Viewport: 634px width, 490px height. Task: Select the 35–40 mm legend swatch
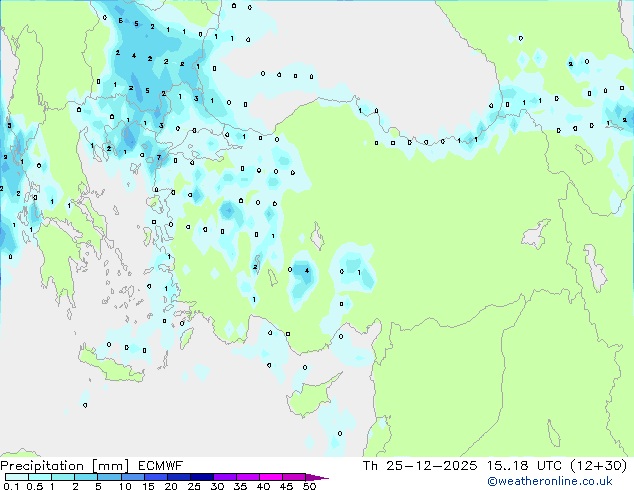coord(247,477)
